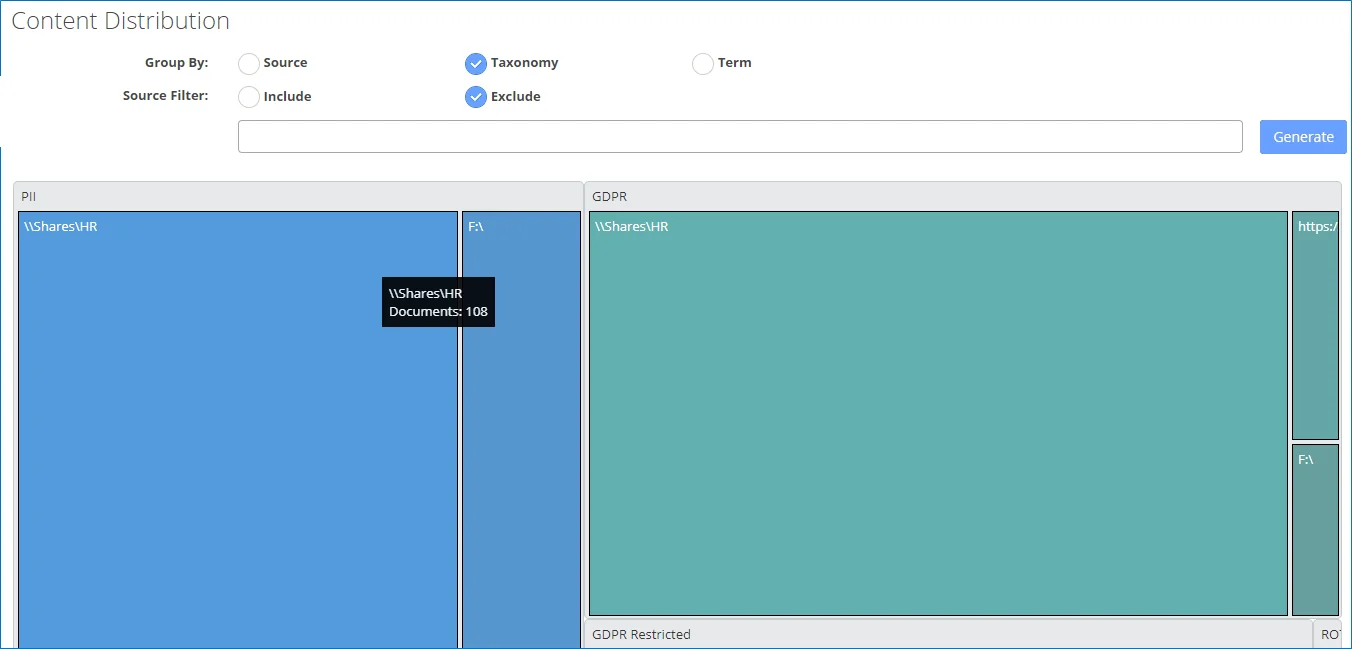Click the source filter text field
The width and height of the screenshot is (1352, 649).
(740, 137)
